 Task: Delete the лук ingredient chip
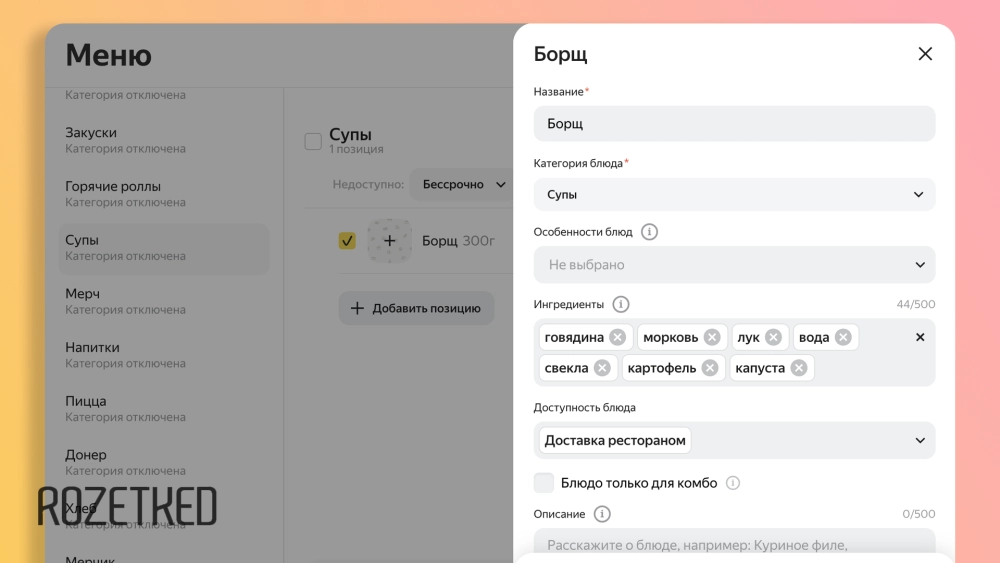click(x=773, y=337)
